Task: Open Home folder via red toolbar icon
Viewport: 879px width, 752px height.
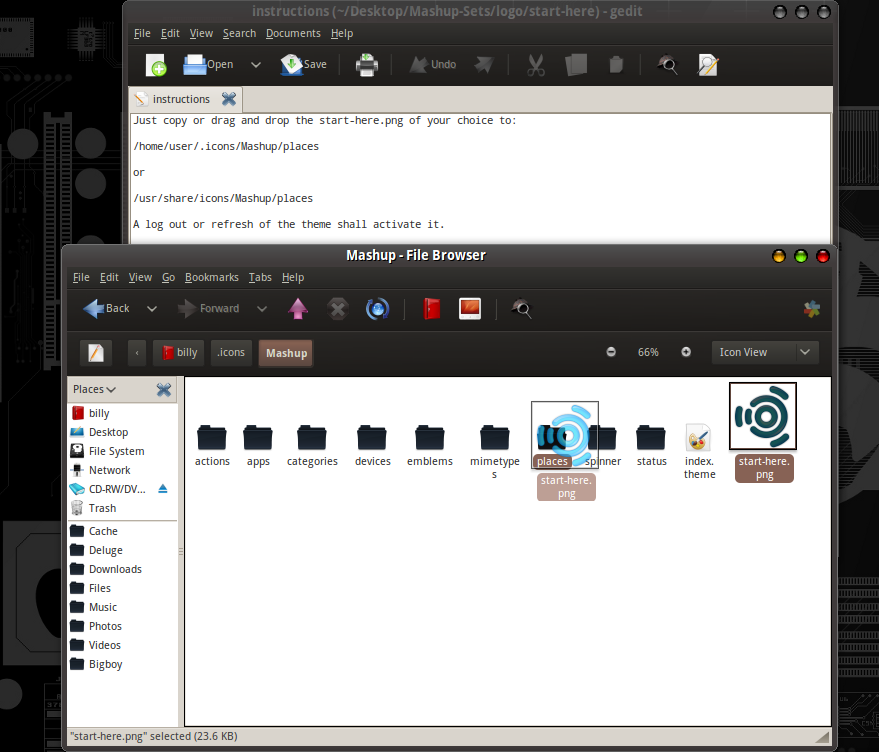Action: pos(432,309)
